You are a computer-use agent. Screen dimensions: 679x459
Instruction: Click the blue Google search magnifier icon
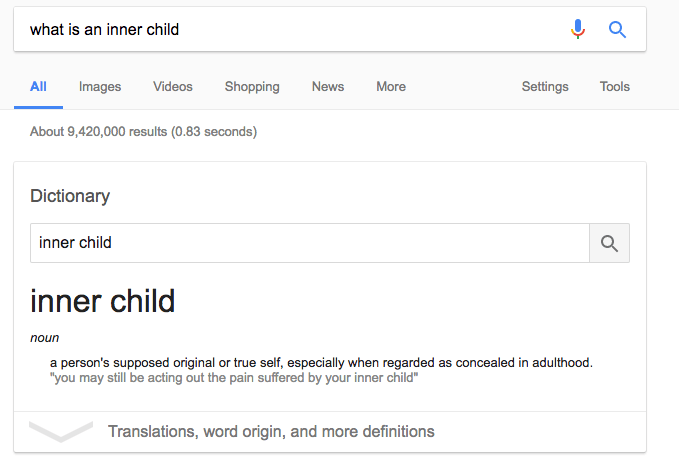[x=617, y=30]
